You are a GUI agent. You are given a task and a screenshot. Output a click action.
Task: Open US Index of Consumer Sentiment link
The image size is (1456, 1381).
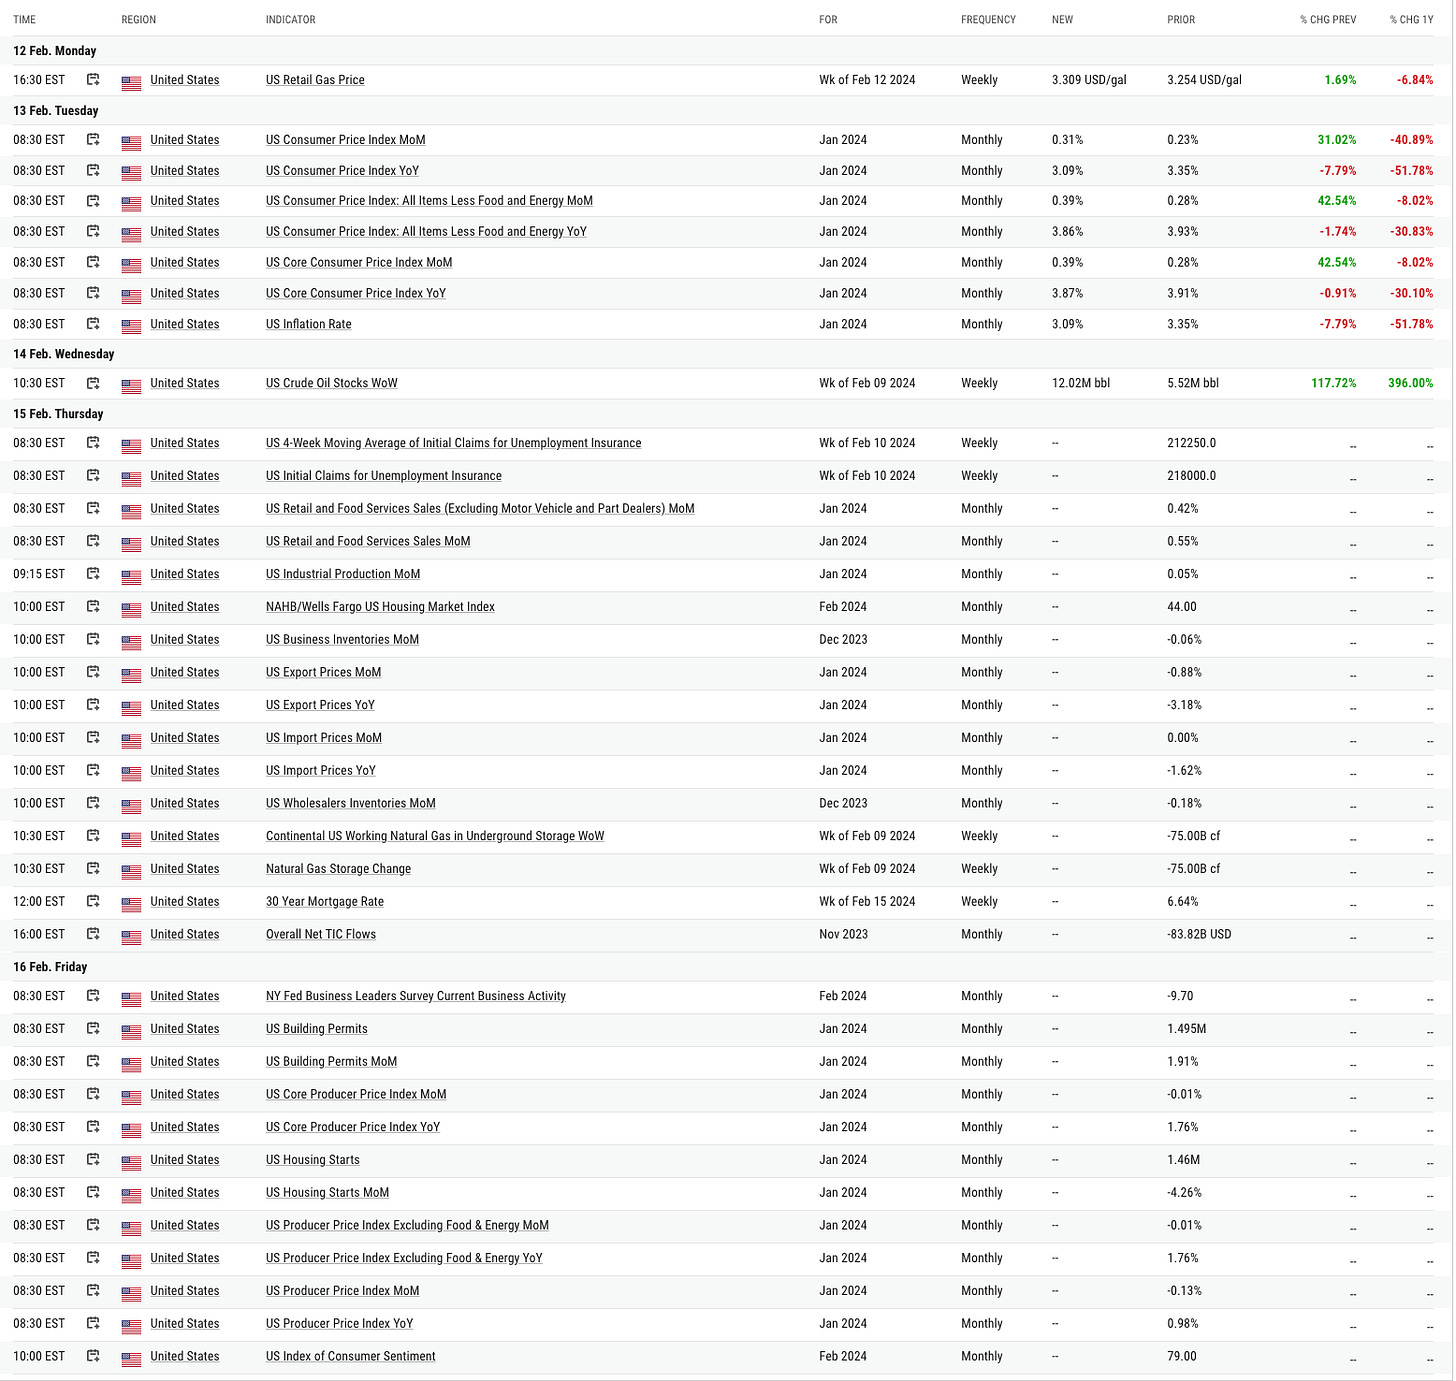(x=351, y=1357)
